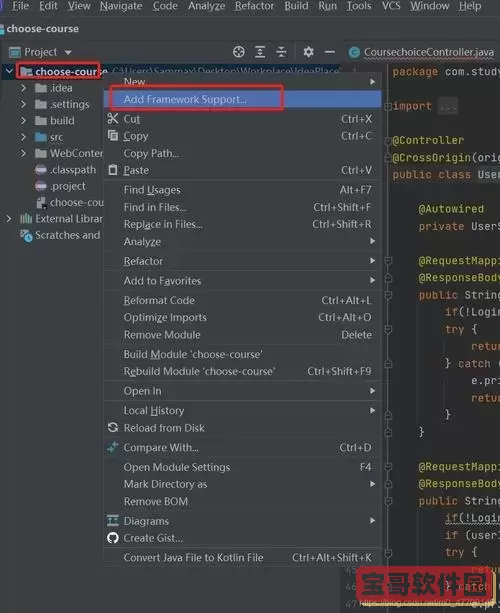Open the Mark Directory as submenu
The width and height of the screenshot is (500, 613).
[242, 484]
